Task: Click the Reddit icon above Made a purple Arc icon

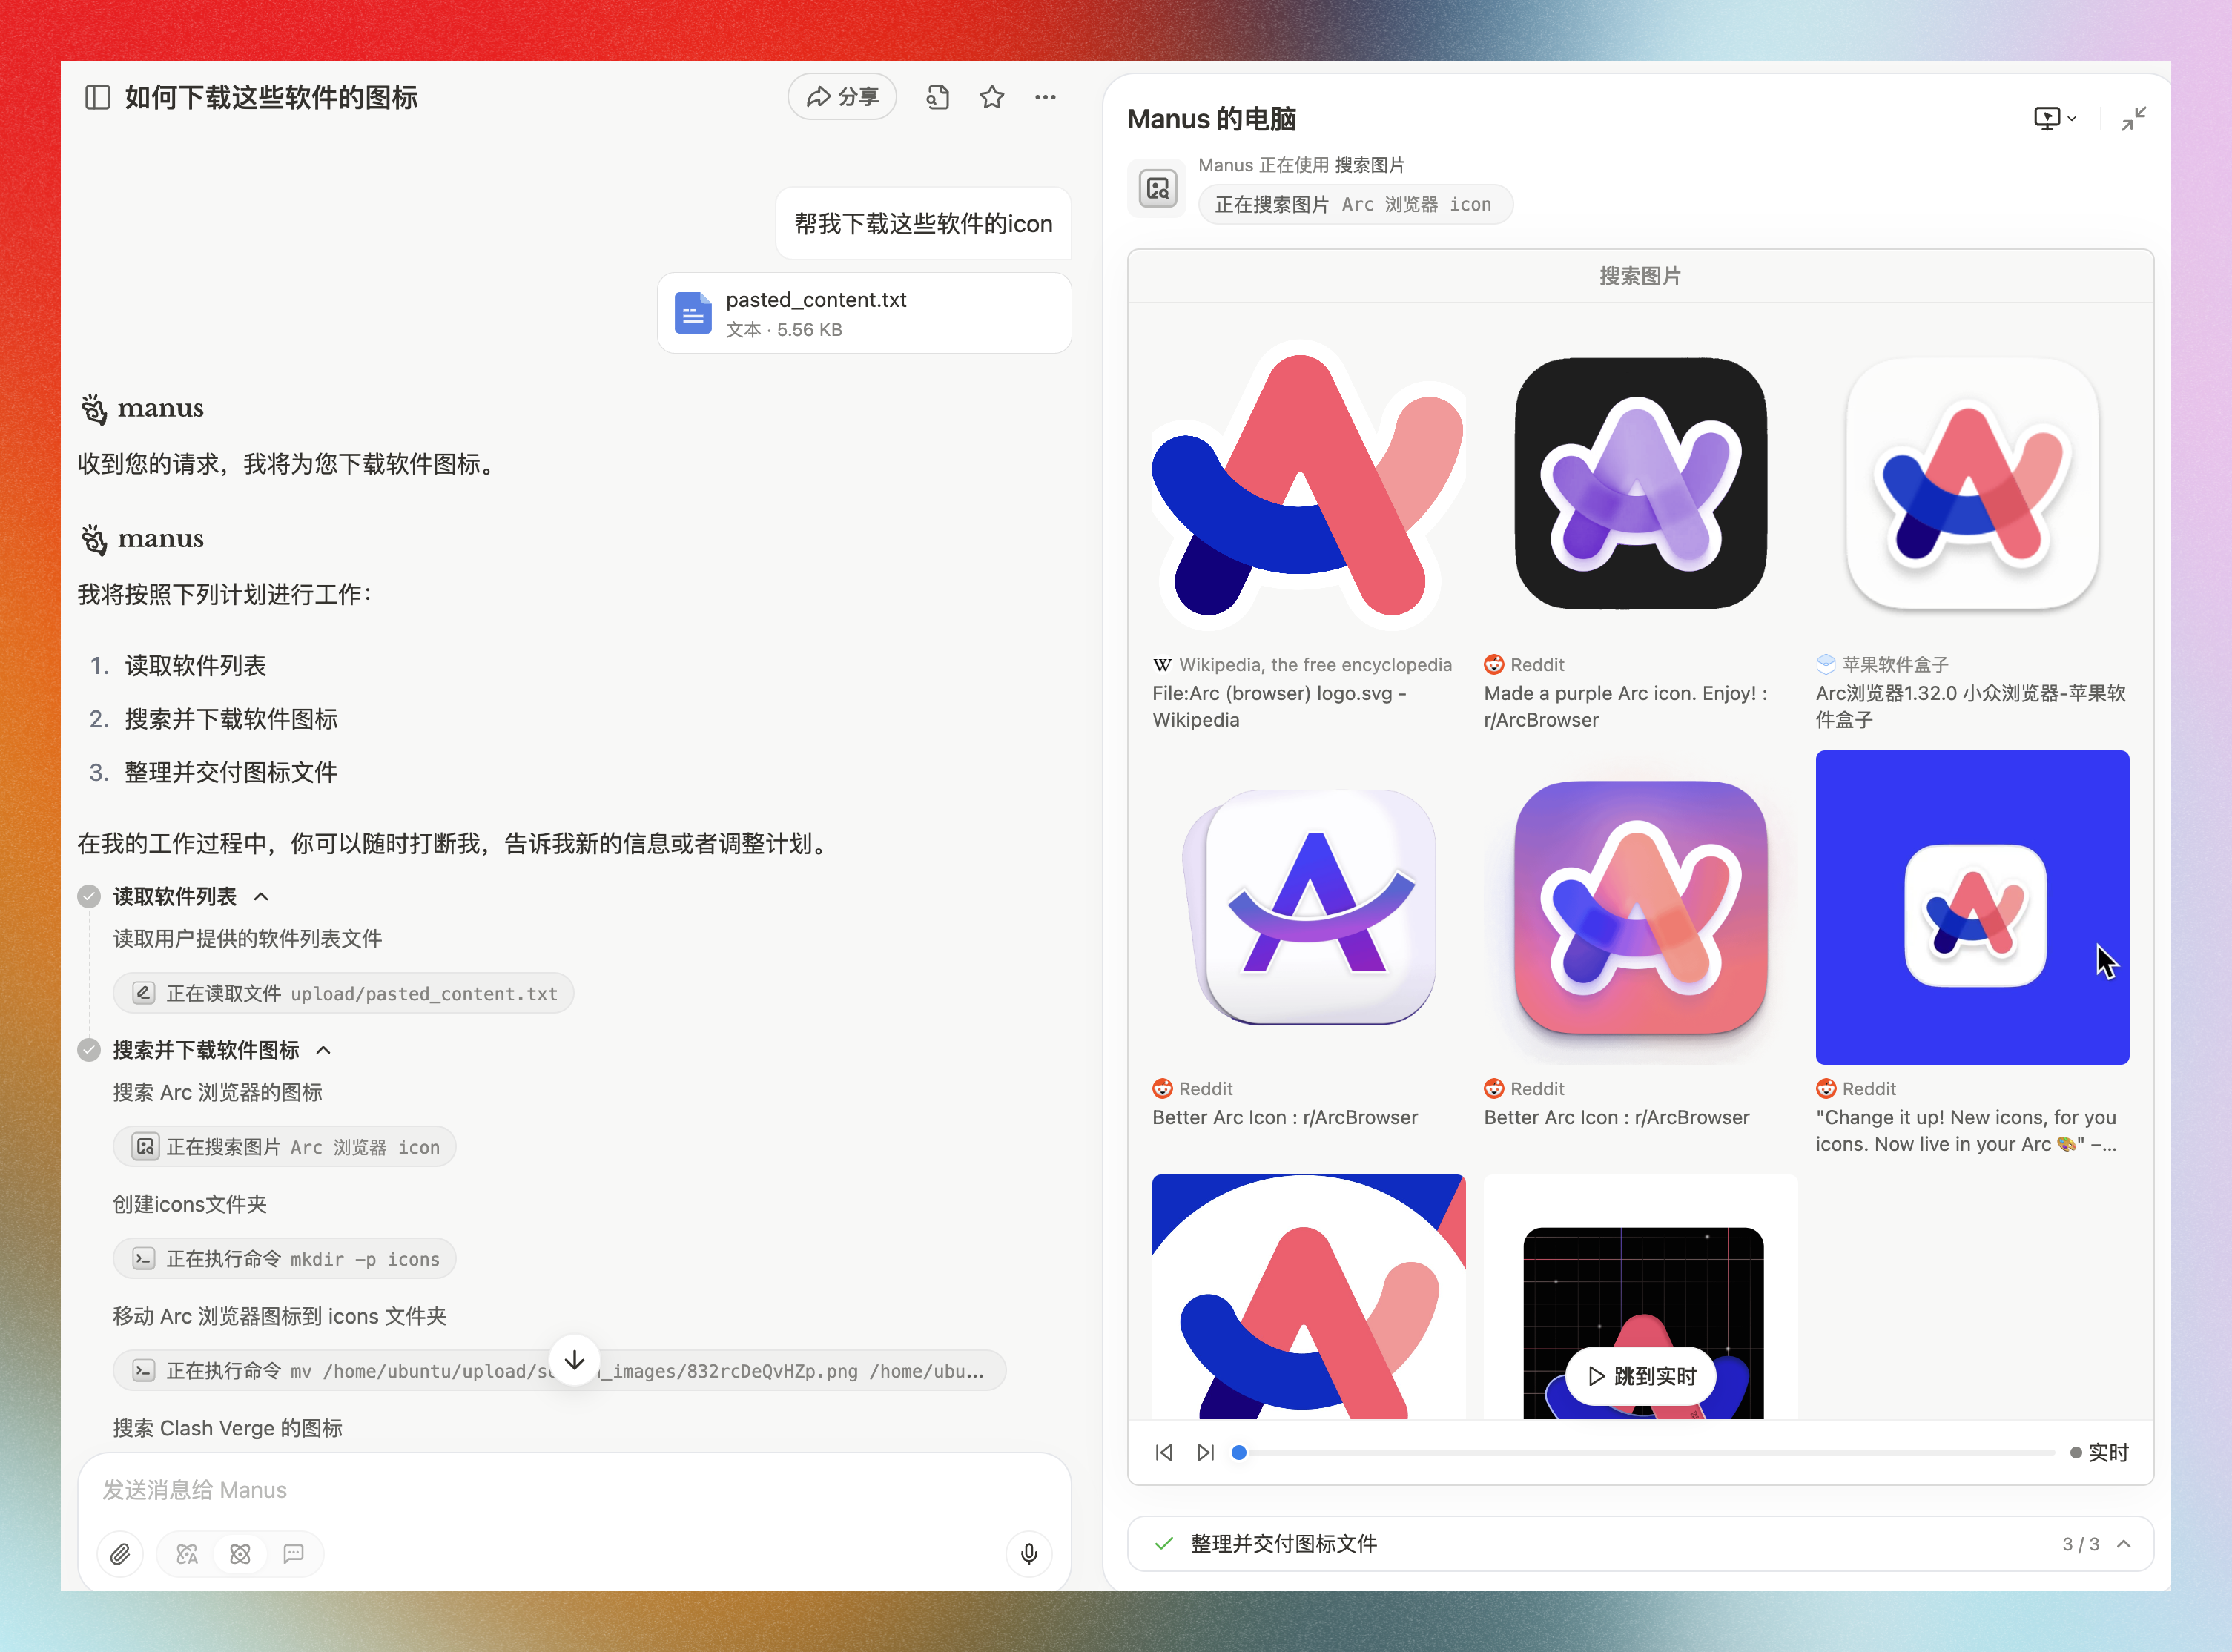Action: pyautogui.click(x=1494, y=665)
